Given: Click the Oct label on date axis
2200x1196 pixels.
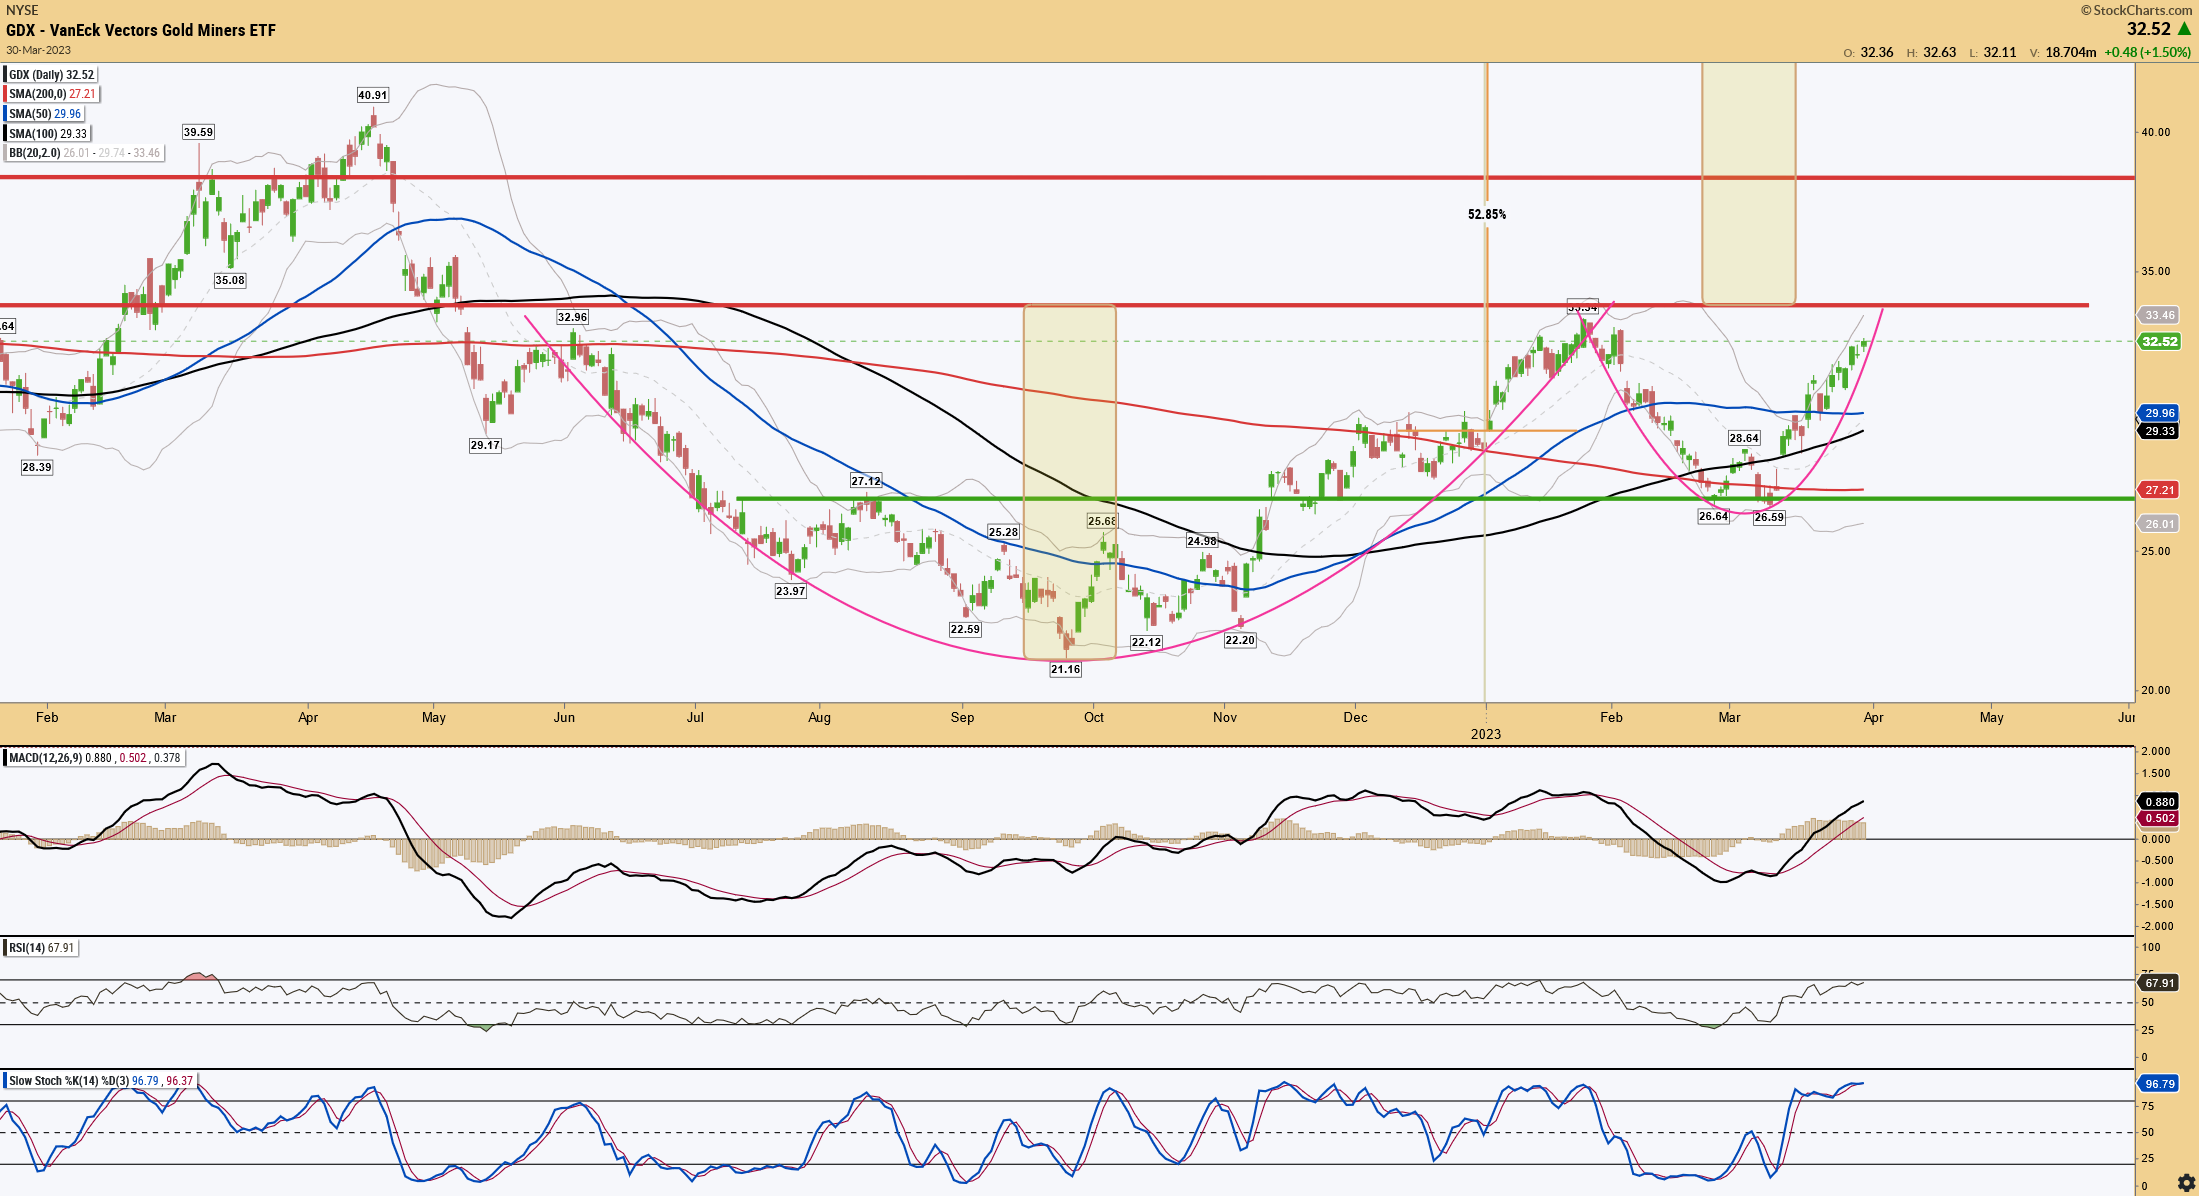Looking at the screenshot, I should (1094, 717).
